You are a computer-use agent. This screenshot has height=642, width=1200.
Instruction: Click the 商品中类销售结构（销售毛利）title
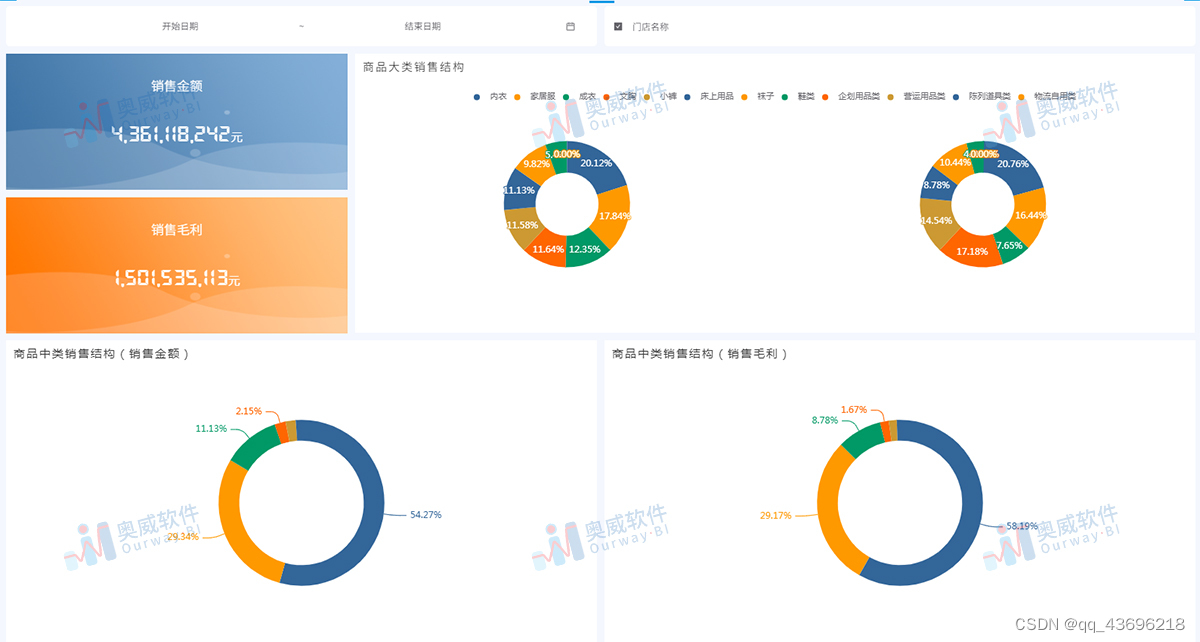pyautogui.click(x=700, y=354)
